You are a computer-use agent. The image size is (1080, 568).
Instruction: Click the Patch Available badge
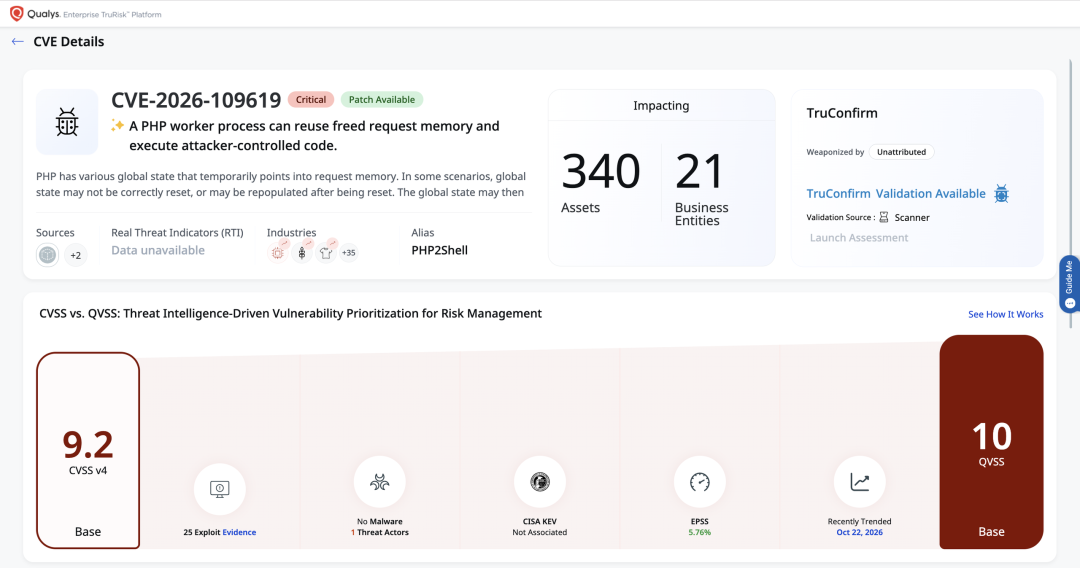click(382, 100)
